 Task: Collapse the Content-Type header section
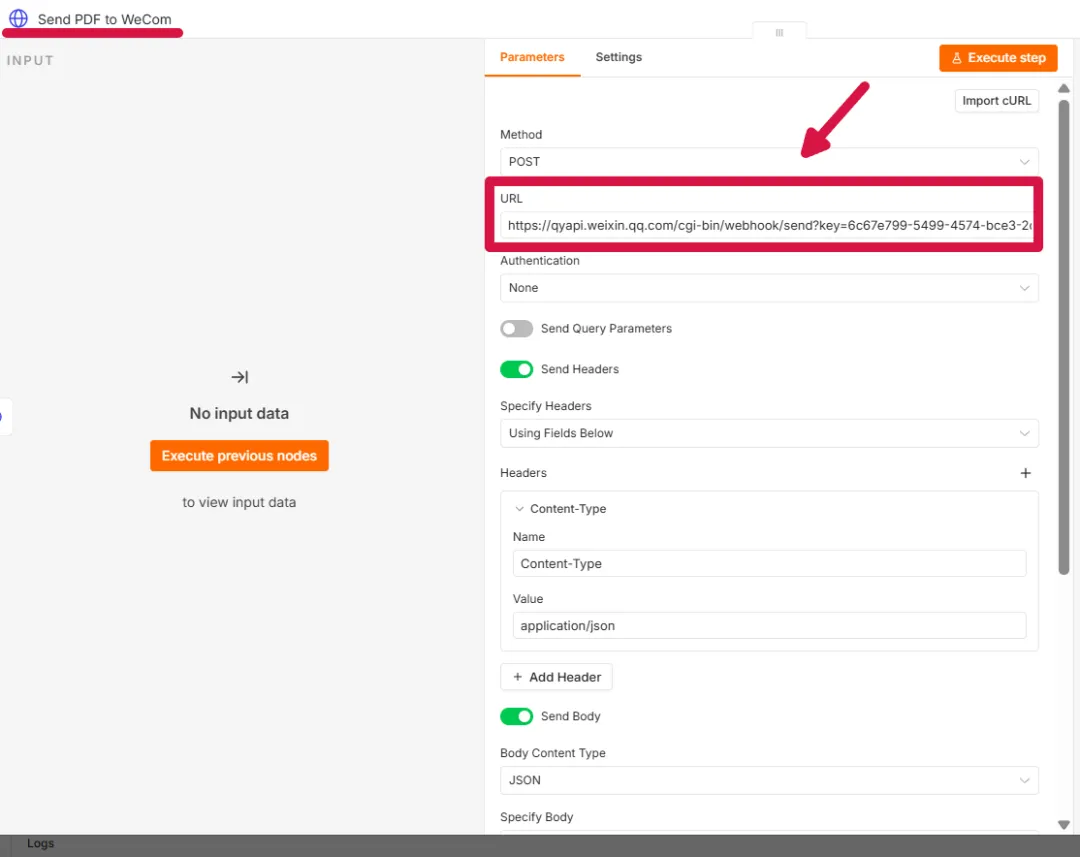coord(519,508)
